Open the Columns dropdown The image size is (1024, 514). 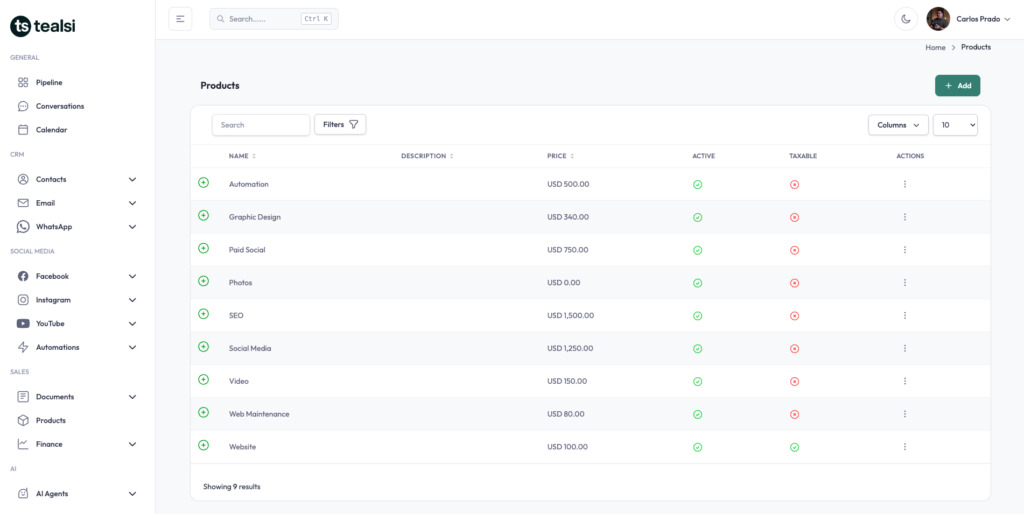(x=897, y=125)
